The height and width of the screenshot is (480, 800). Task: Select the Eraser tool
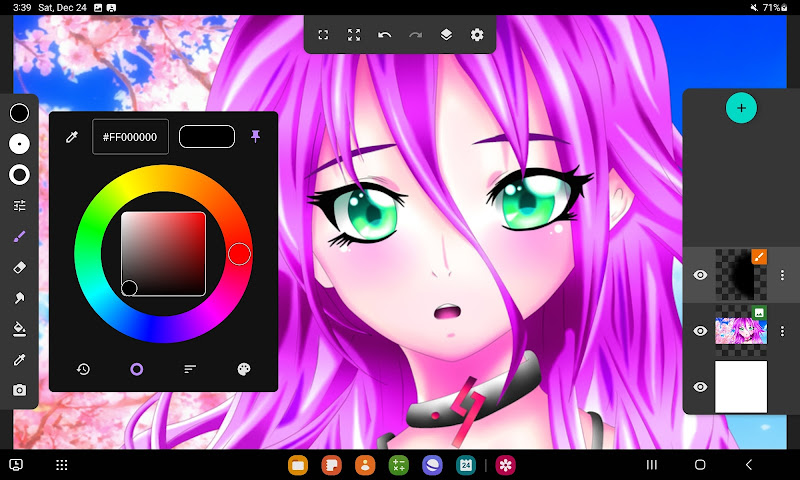click(x=19, y=267)
